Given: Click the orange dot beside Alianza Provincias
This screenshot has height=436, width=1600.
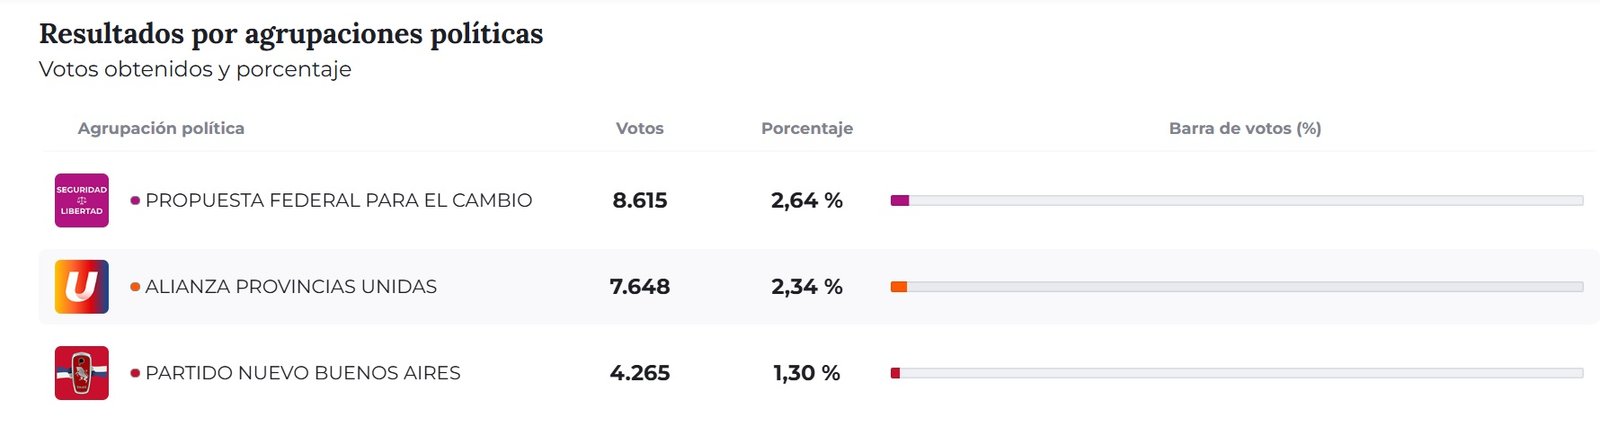Looking at the screenshot, I should [135, 287].
